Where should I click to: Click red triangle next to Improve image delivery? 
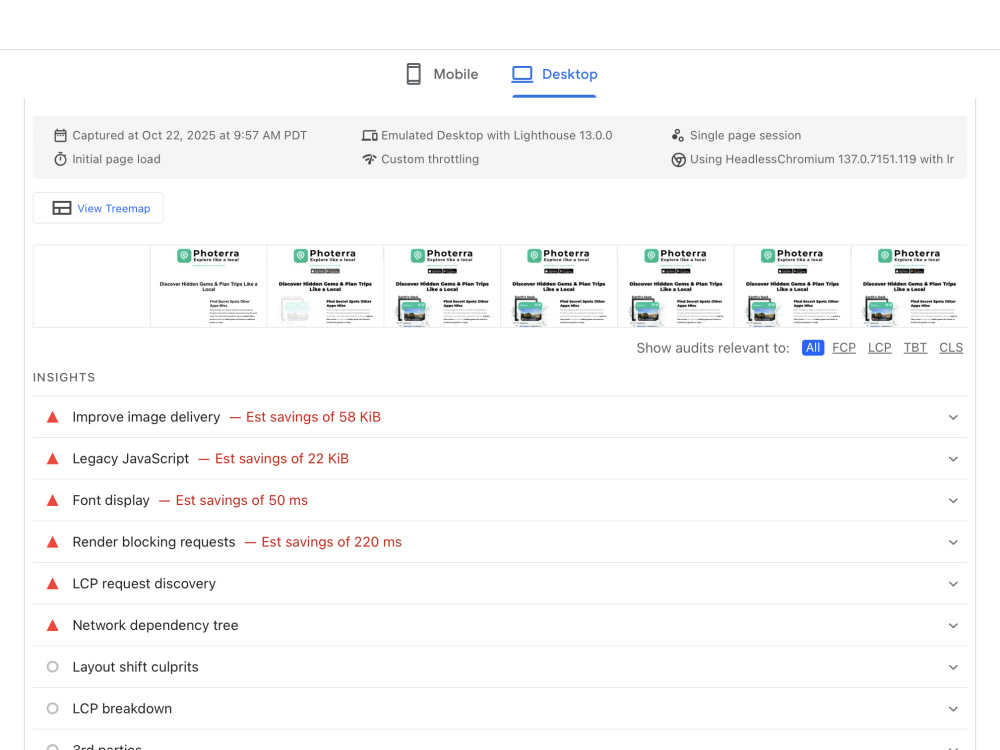53,417
